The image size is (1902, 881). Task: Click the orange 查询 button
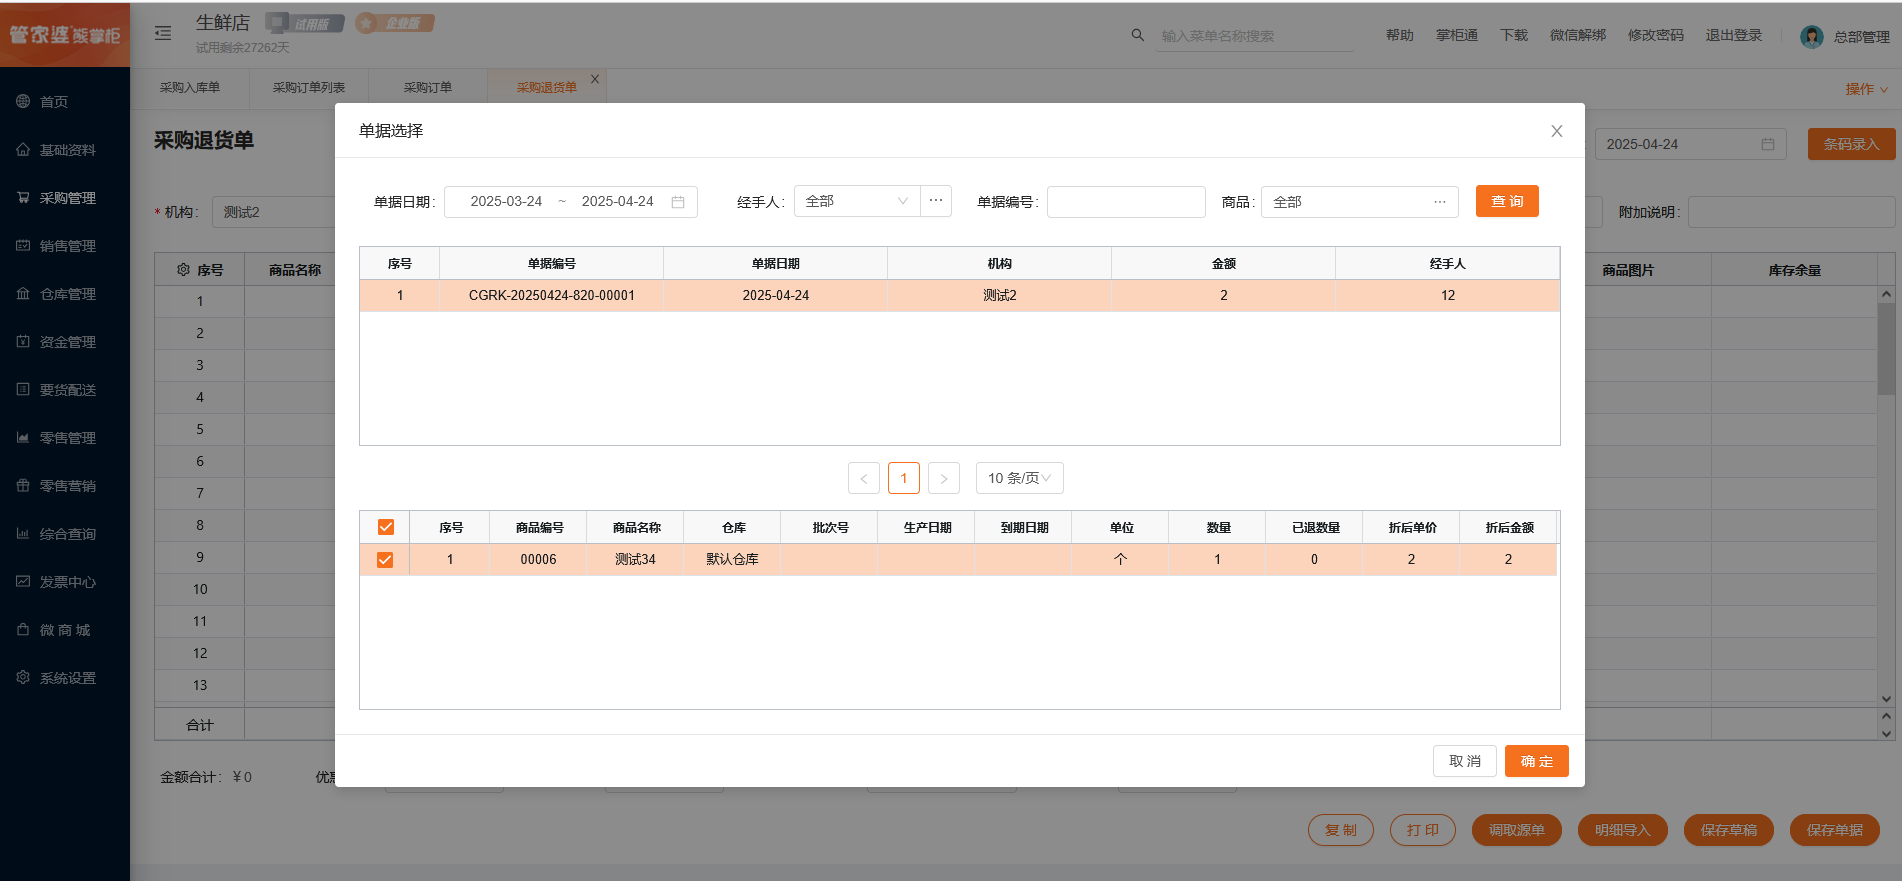click(1507, 201)
